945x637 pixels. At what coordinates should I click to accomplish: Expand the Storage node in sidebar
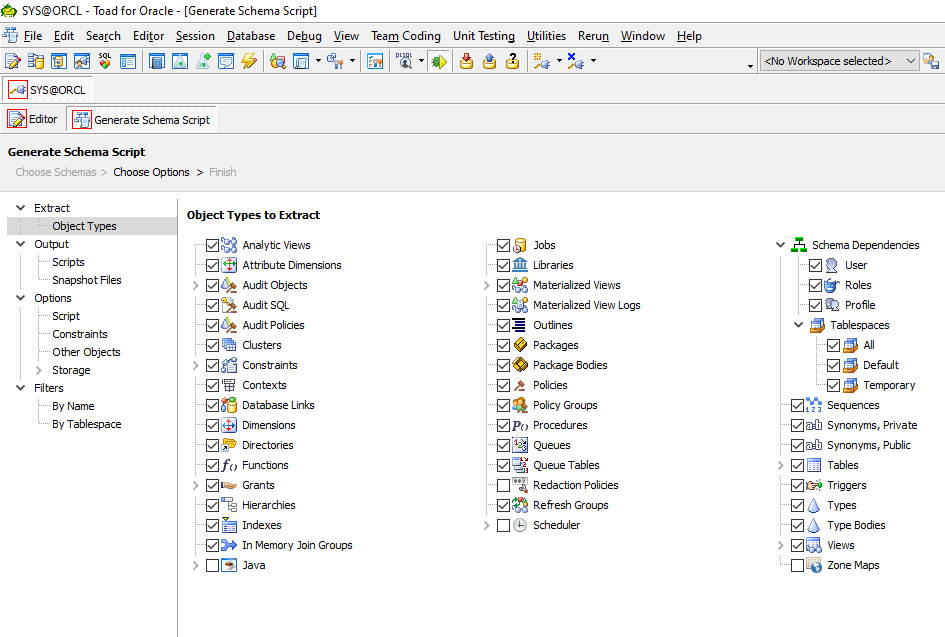(x=39, y=370)
